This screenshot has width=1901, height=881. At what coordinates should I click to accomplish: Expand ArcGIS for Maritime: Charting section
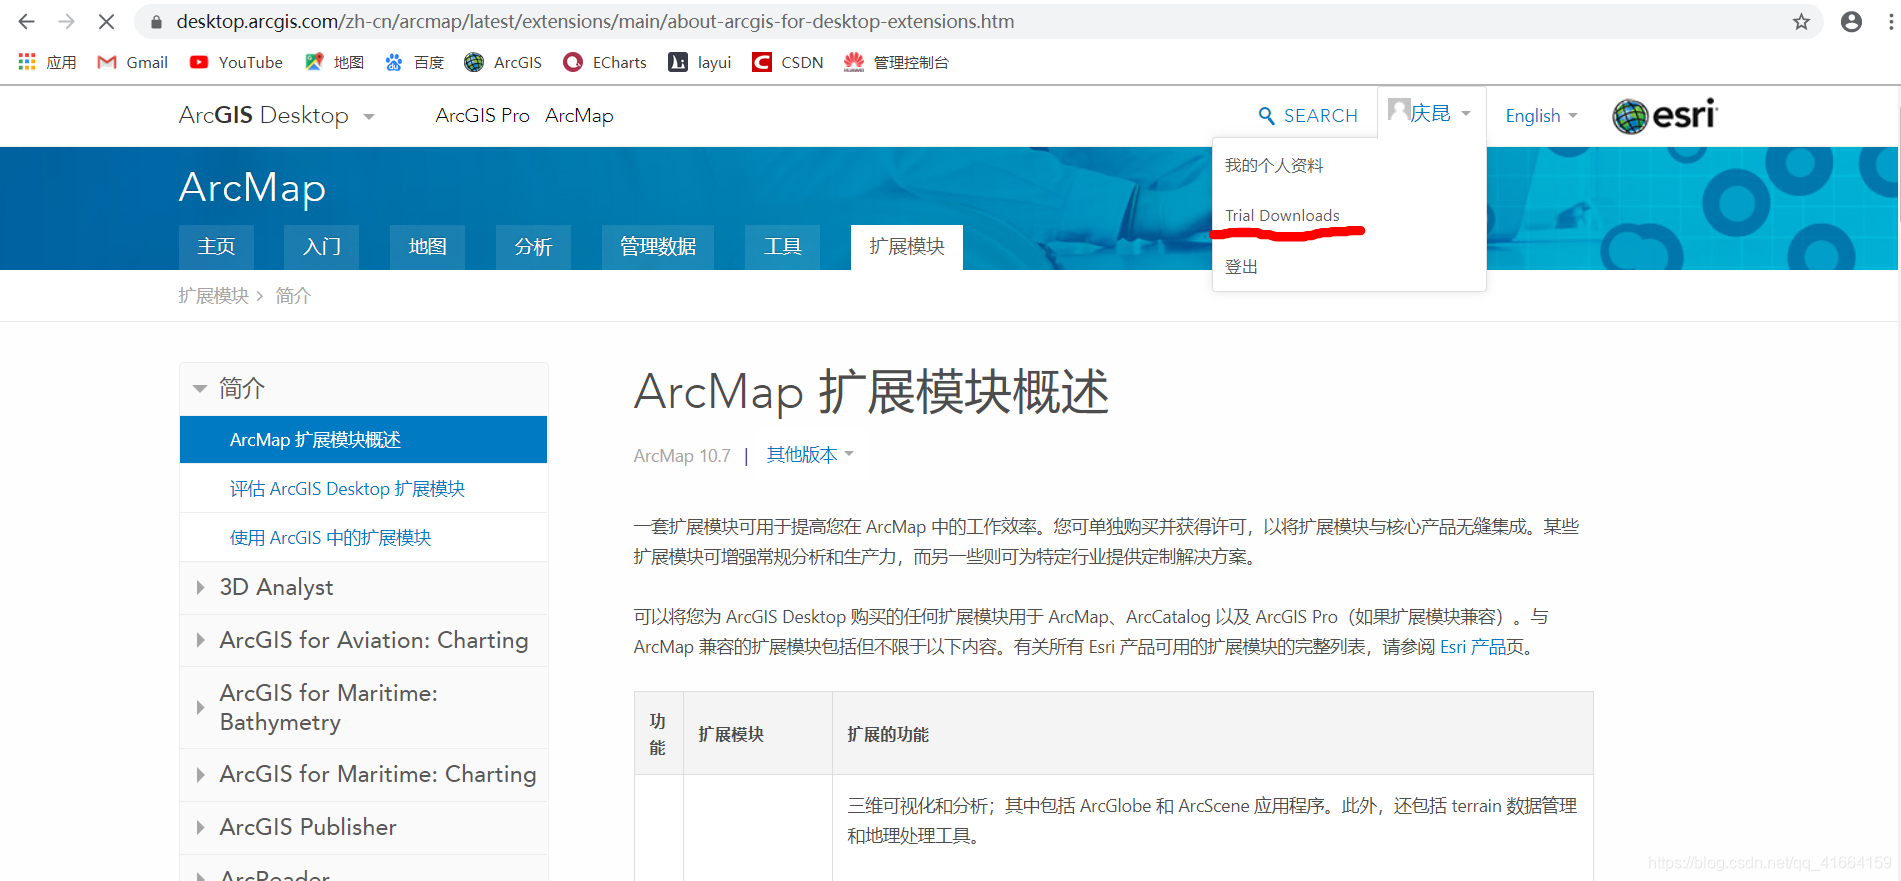pos(363,774)
